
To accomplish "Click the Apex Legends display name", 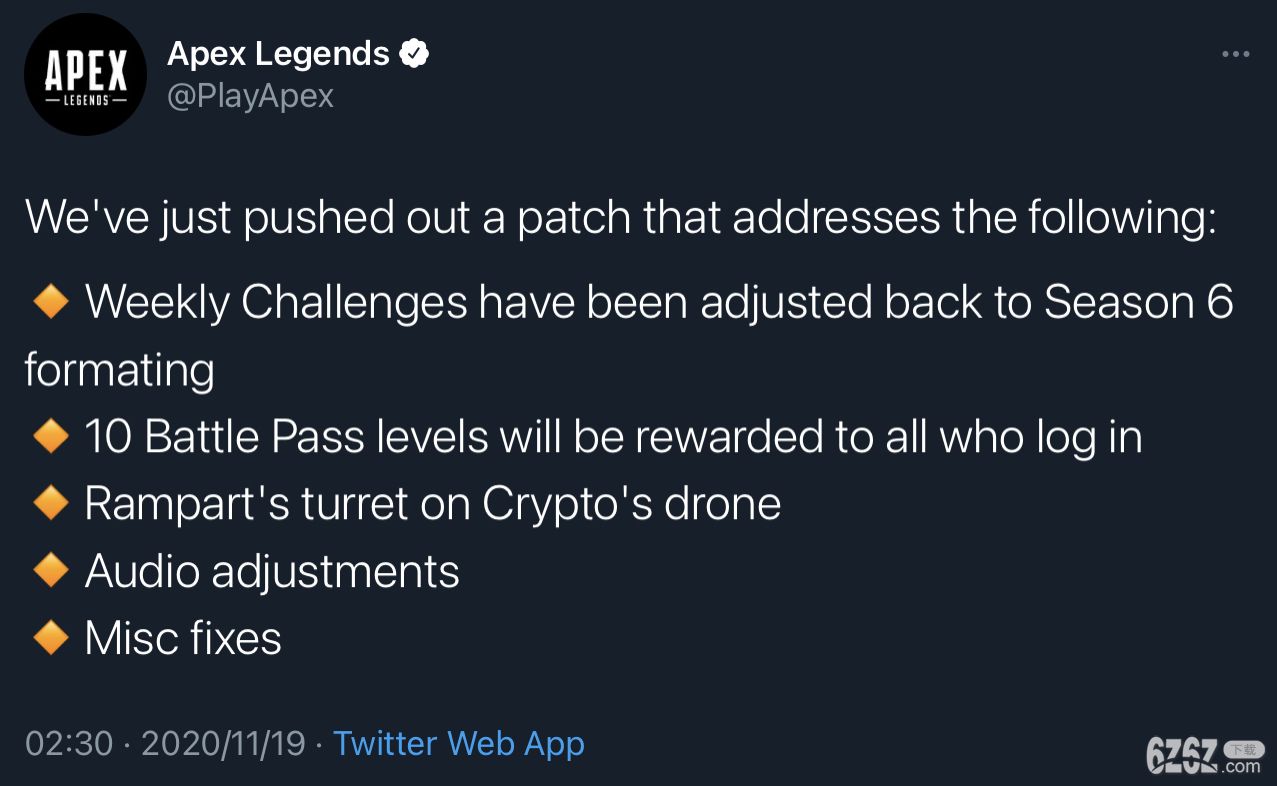I will click(278, 54).
